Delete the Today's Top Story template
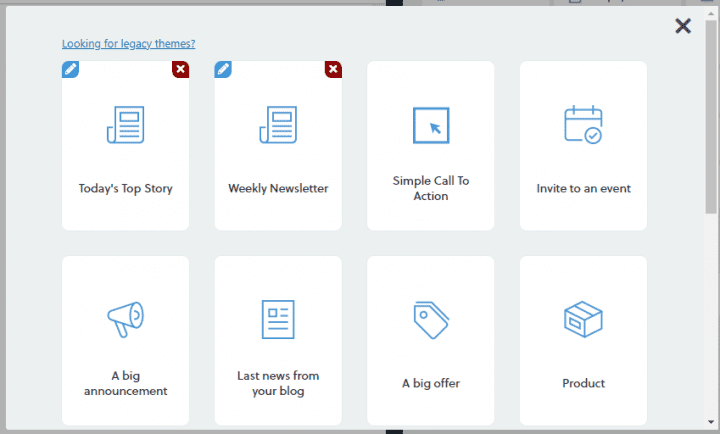This screenshot has height=434, width=720. pyautogui.click(x=180, y=69)
